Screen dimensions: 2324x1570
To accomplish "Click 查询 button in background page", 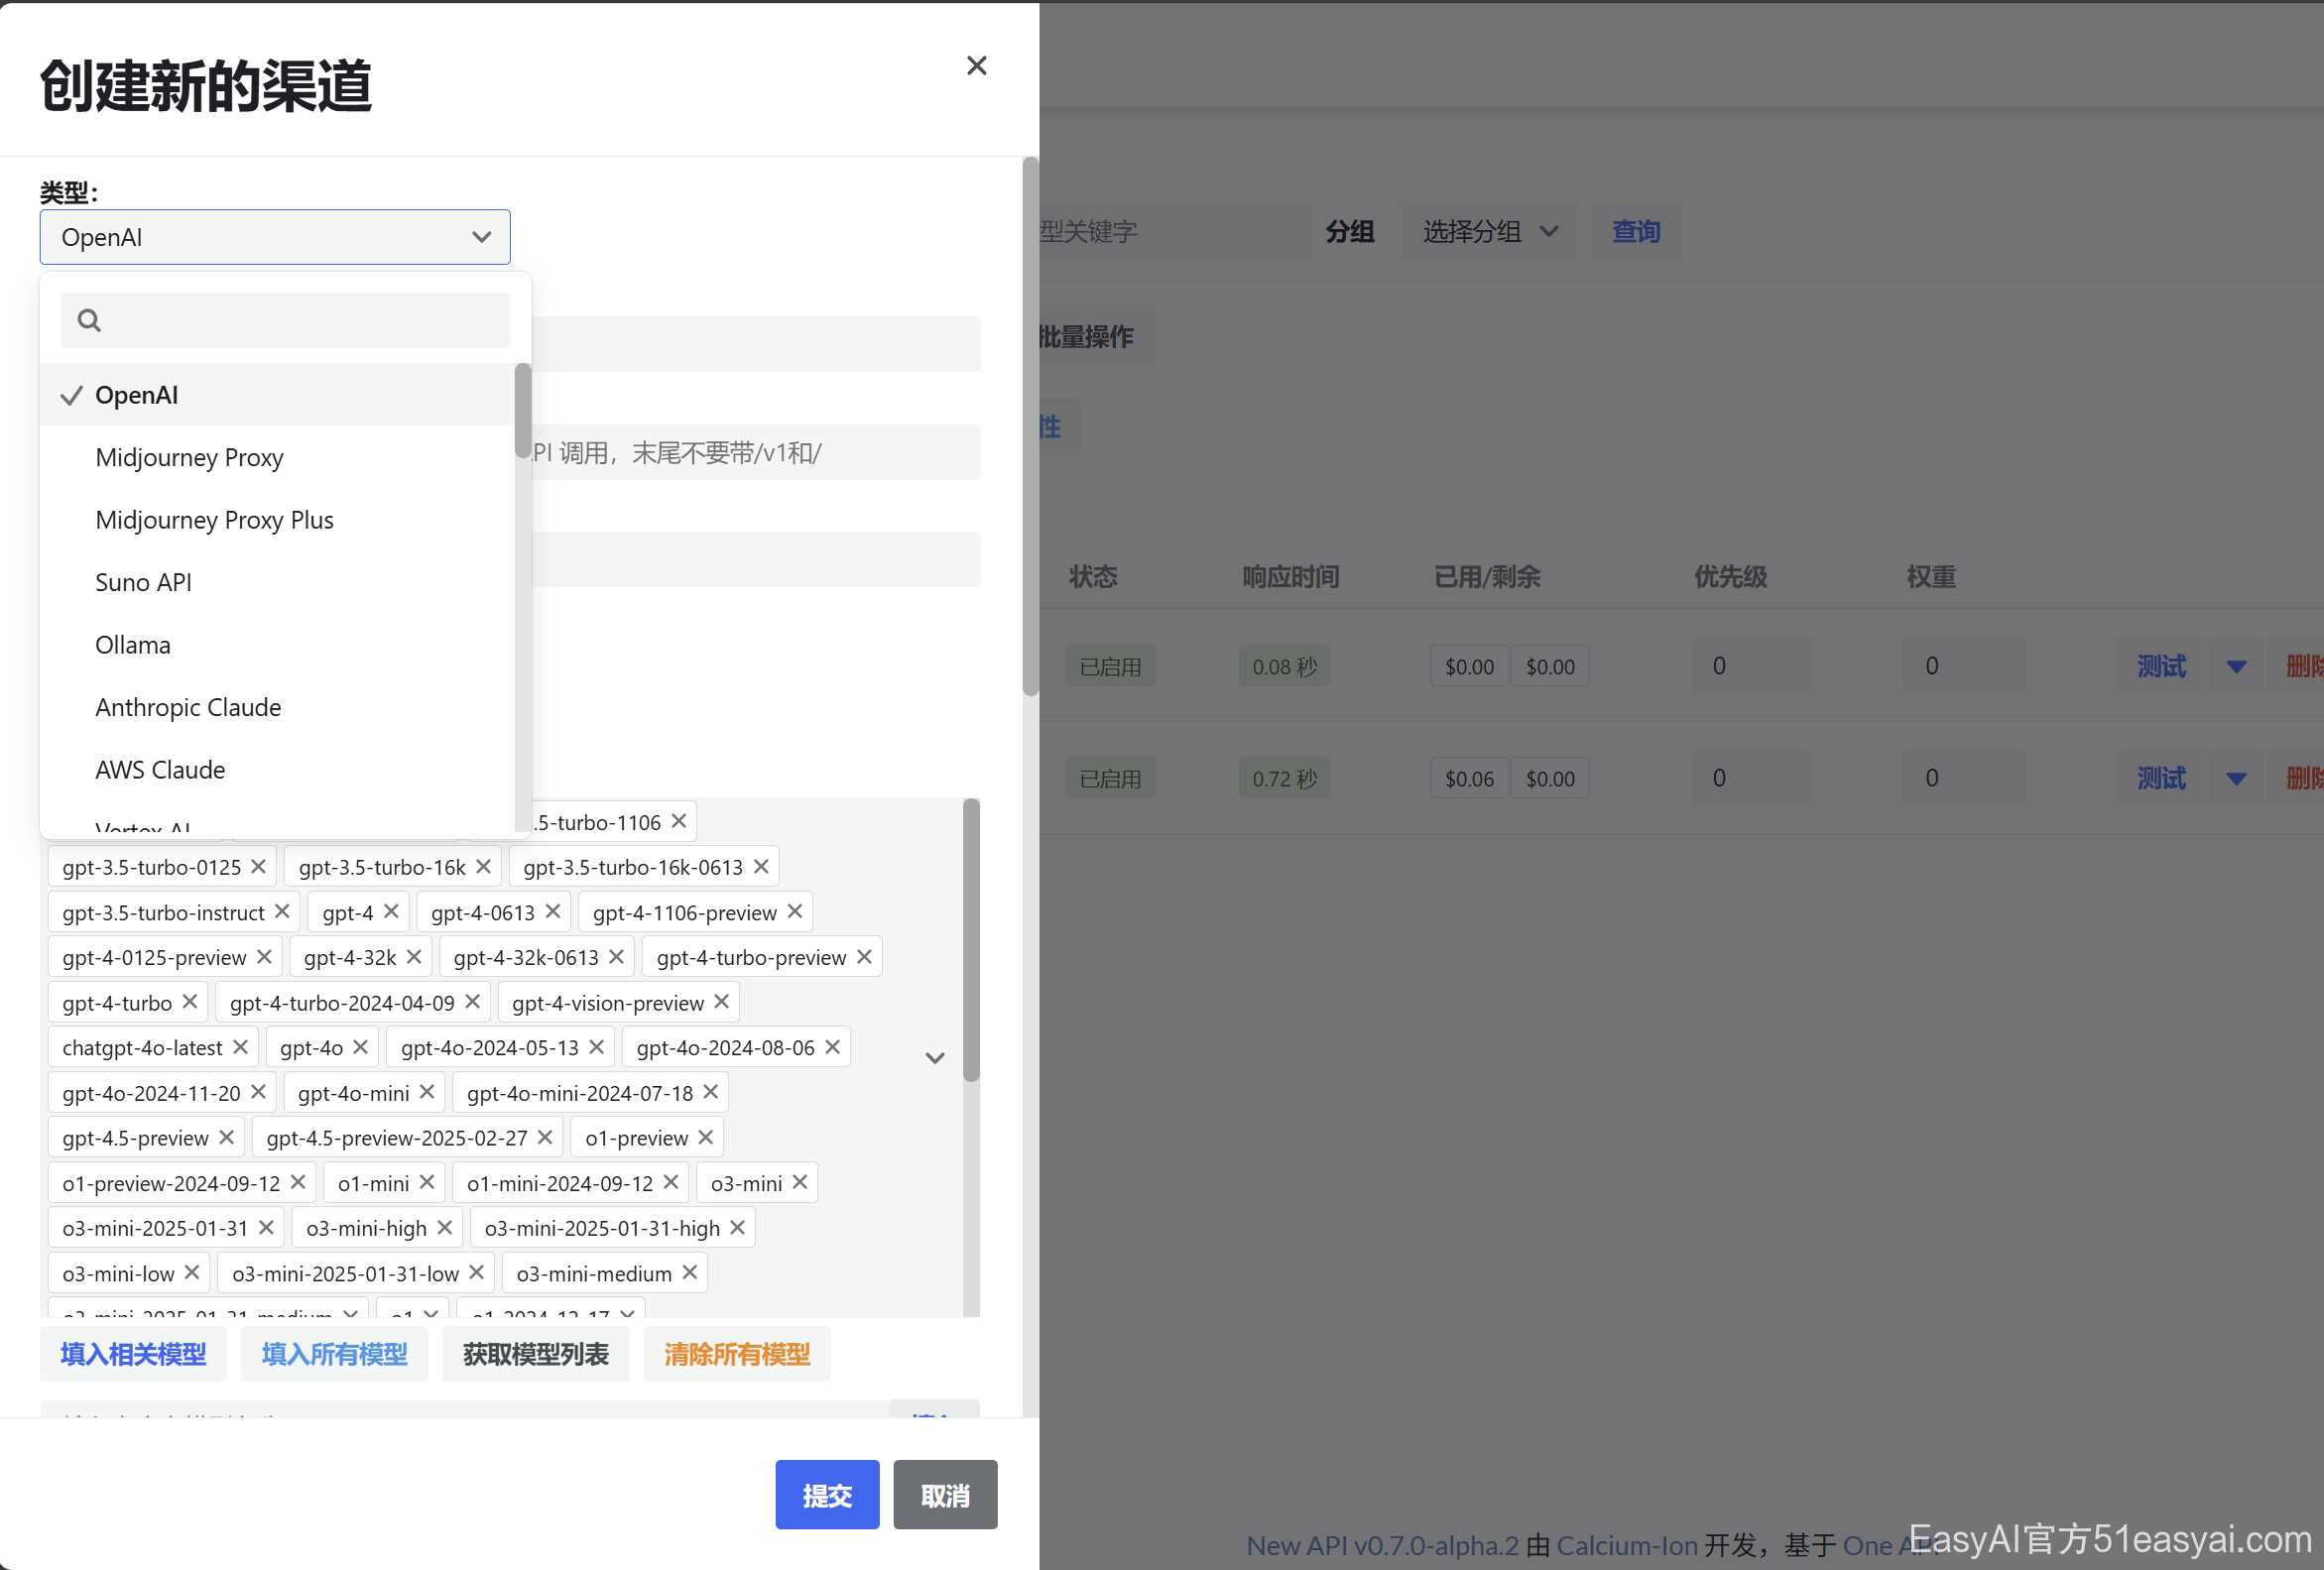I will 1636,232.
